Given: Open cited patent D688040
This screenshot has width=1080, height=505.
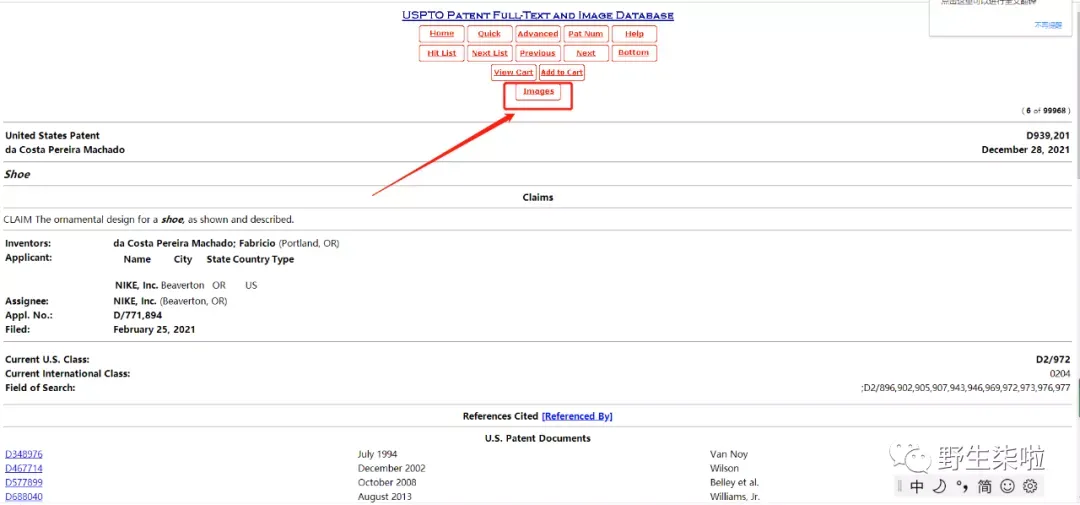Looking at the screenshot, I should tap(24, 497).
